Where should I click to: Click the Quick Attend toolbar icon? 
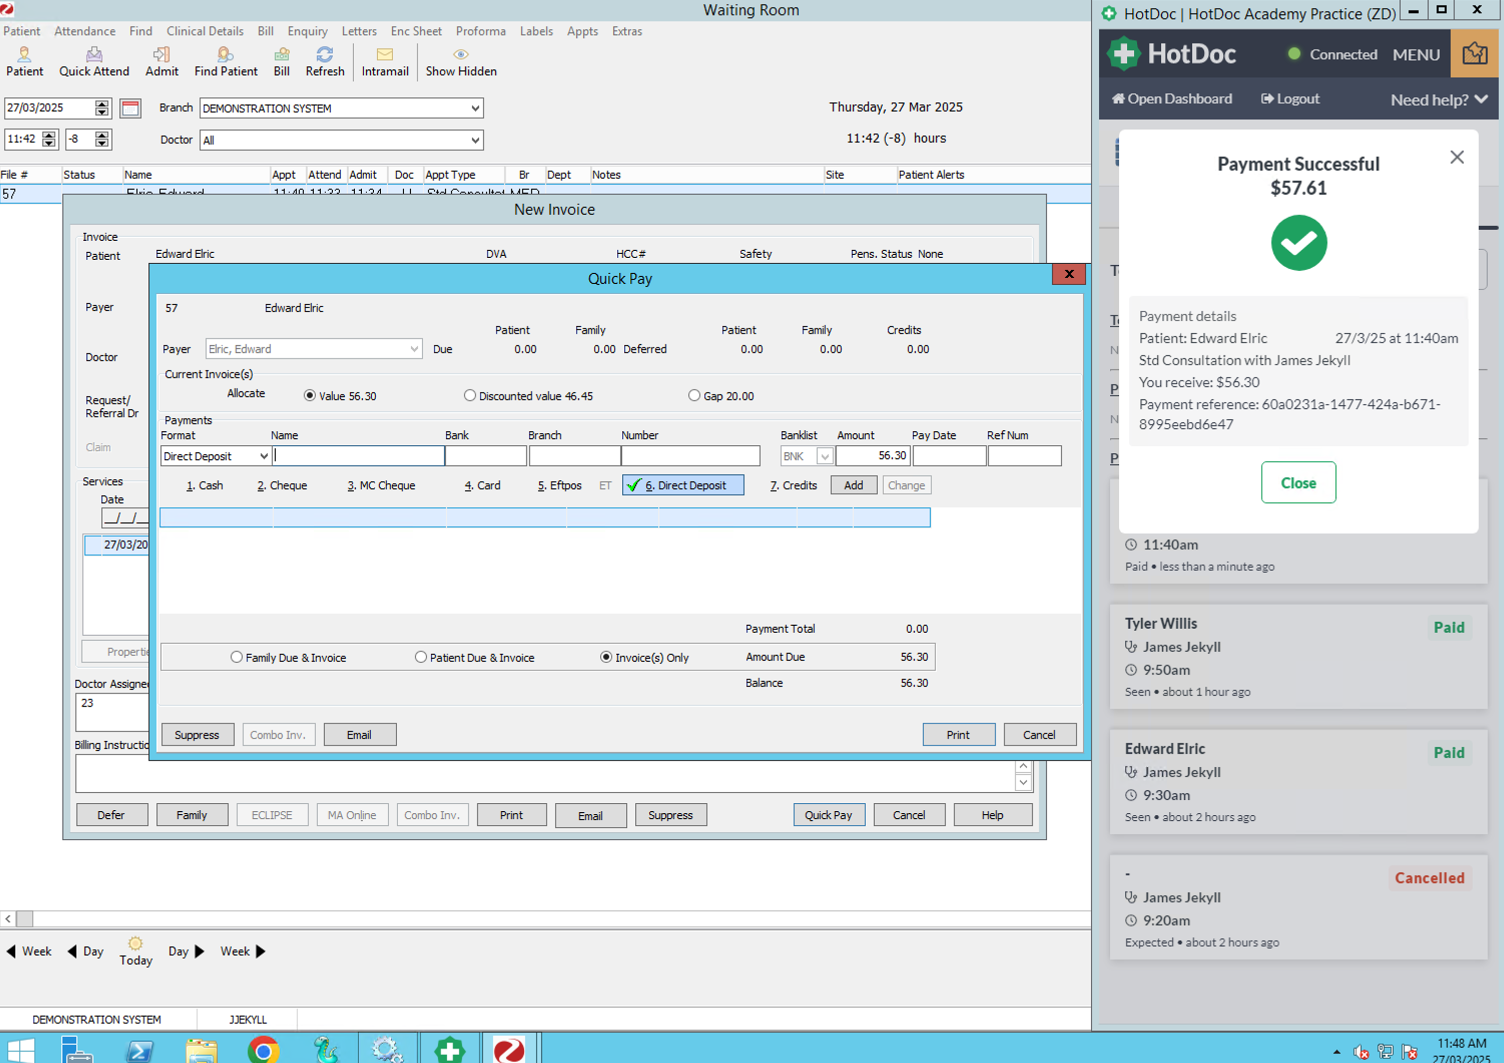94,61
